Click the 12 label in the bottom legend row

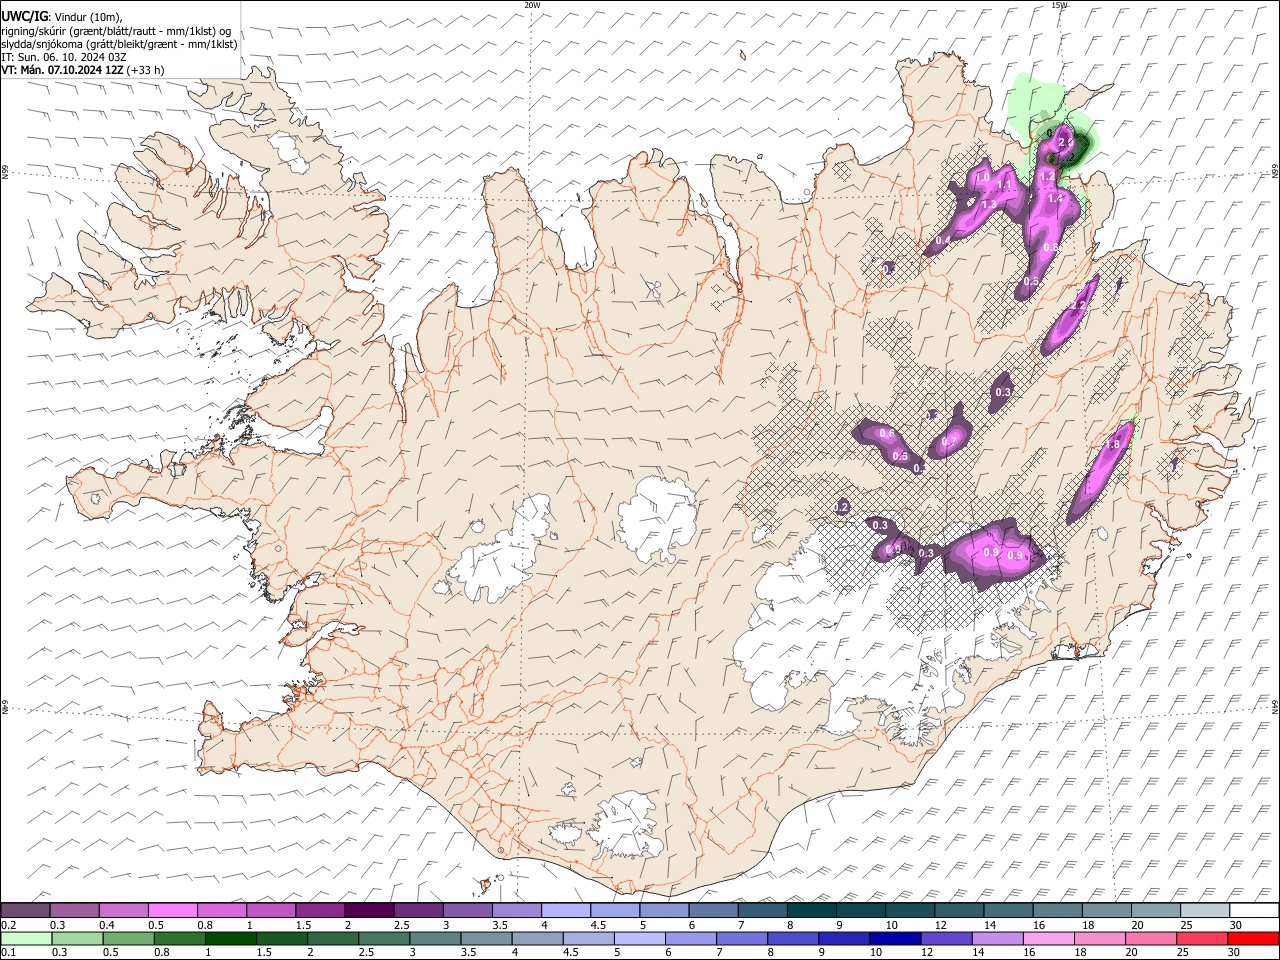(x=929, y=952)
